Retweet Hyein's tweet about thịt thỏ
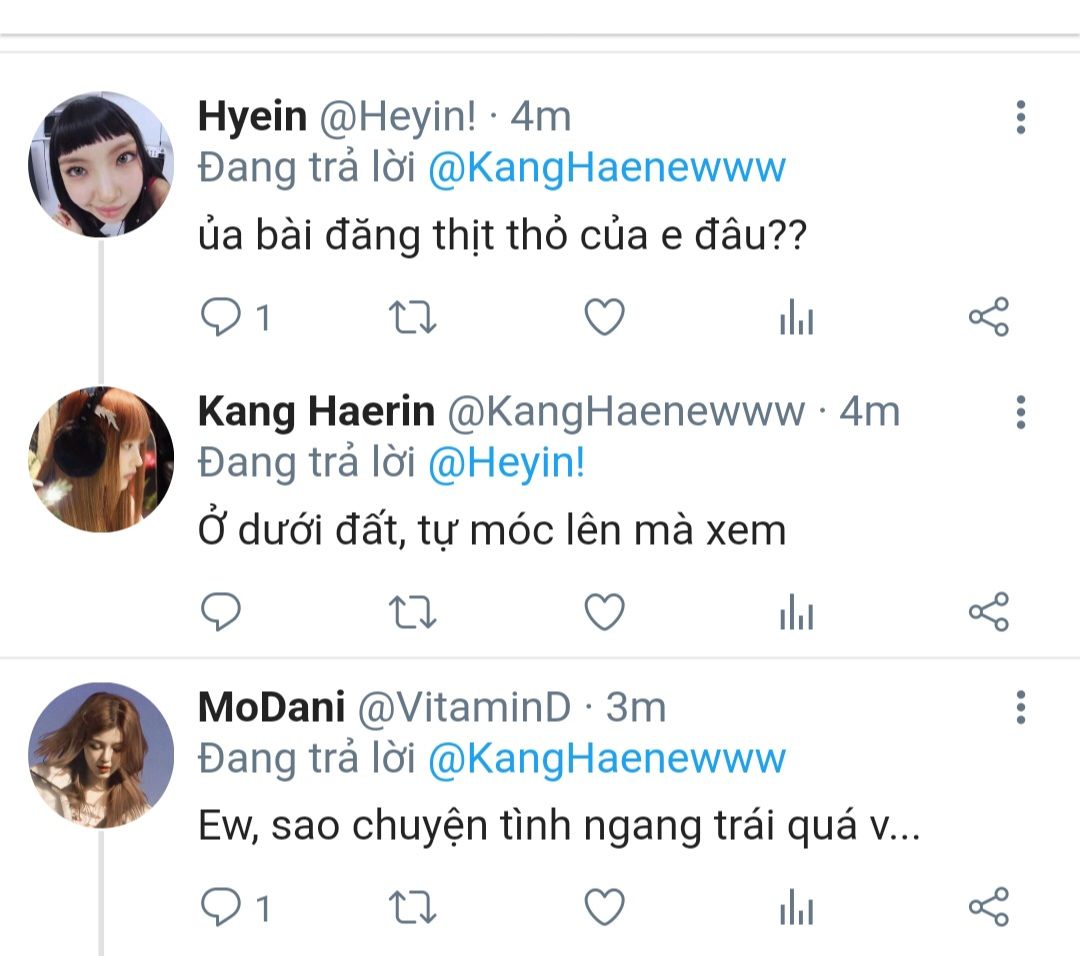 (411, 318)
